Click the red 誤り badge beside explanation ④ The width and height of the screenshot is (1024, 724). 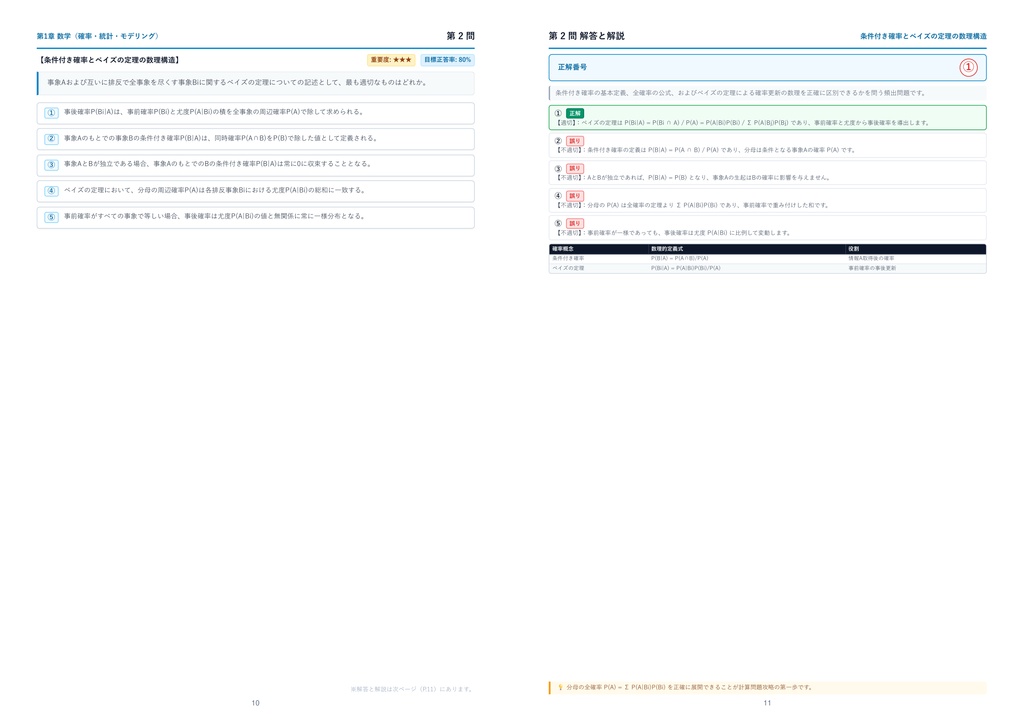point(575,196)
